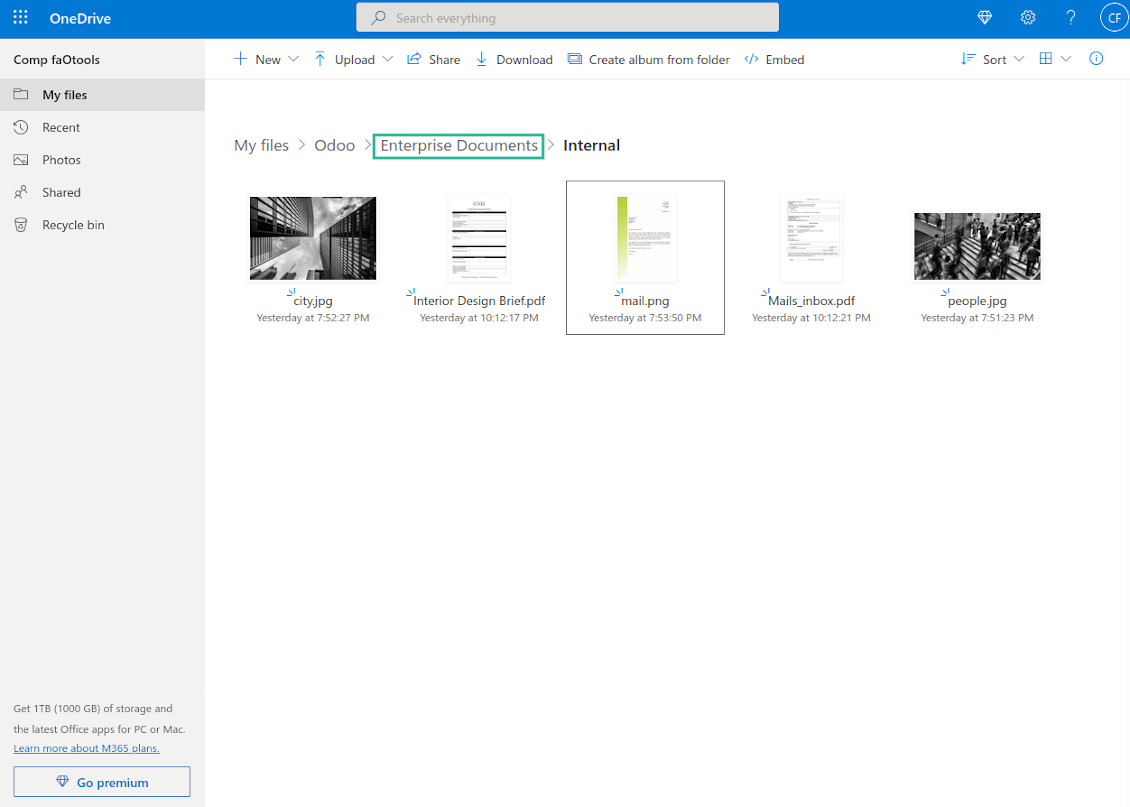The width and height of the screenshot is (1130, 807).
Task: Select My files in sidebar
Action: coord(102,94)
